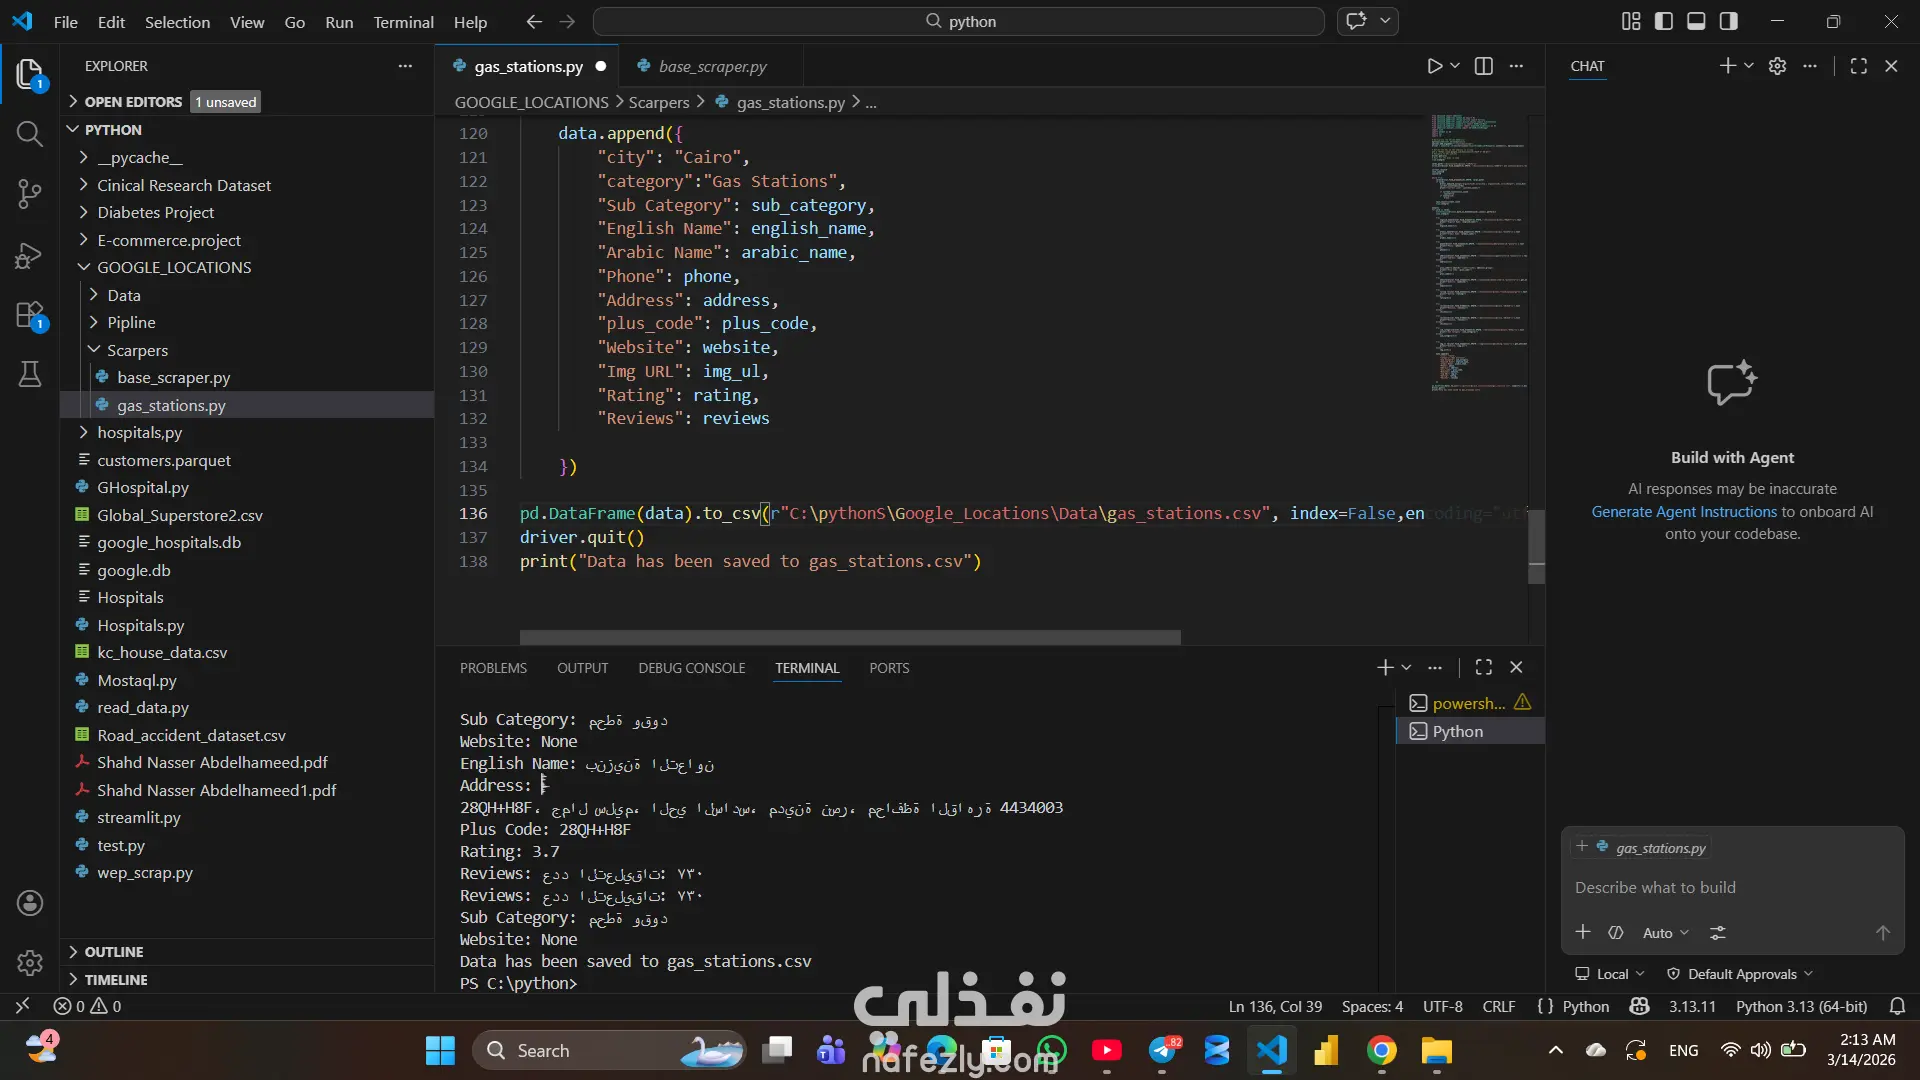Open the Extensions view
Image resolution: width=1920 pixels, height=1080 pixels.
(29, 316)
